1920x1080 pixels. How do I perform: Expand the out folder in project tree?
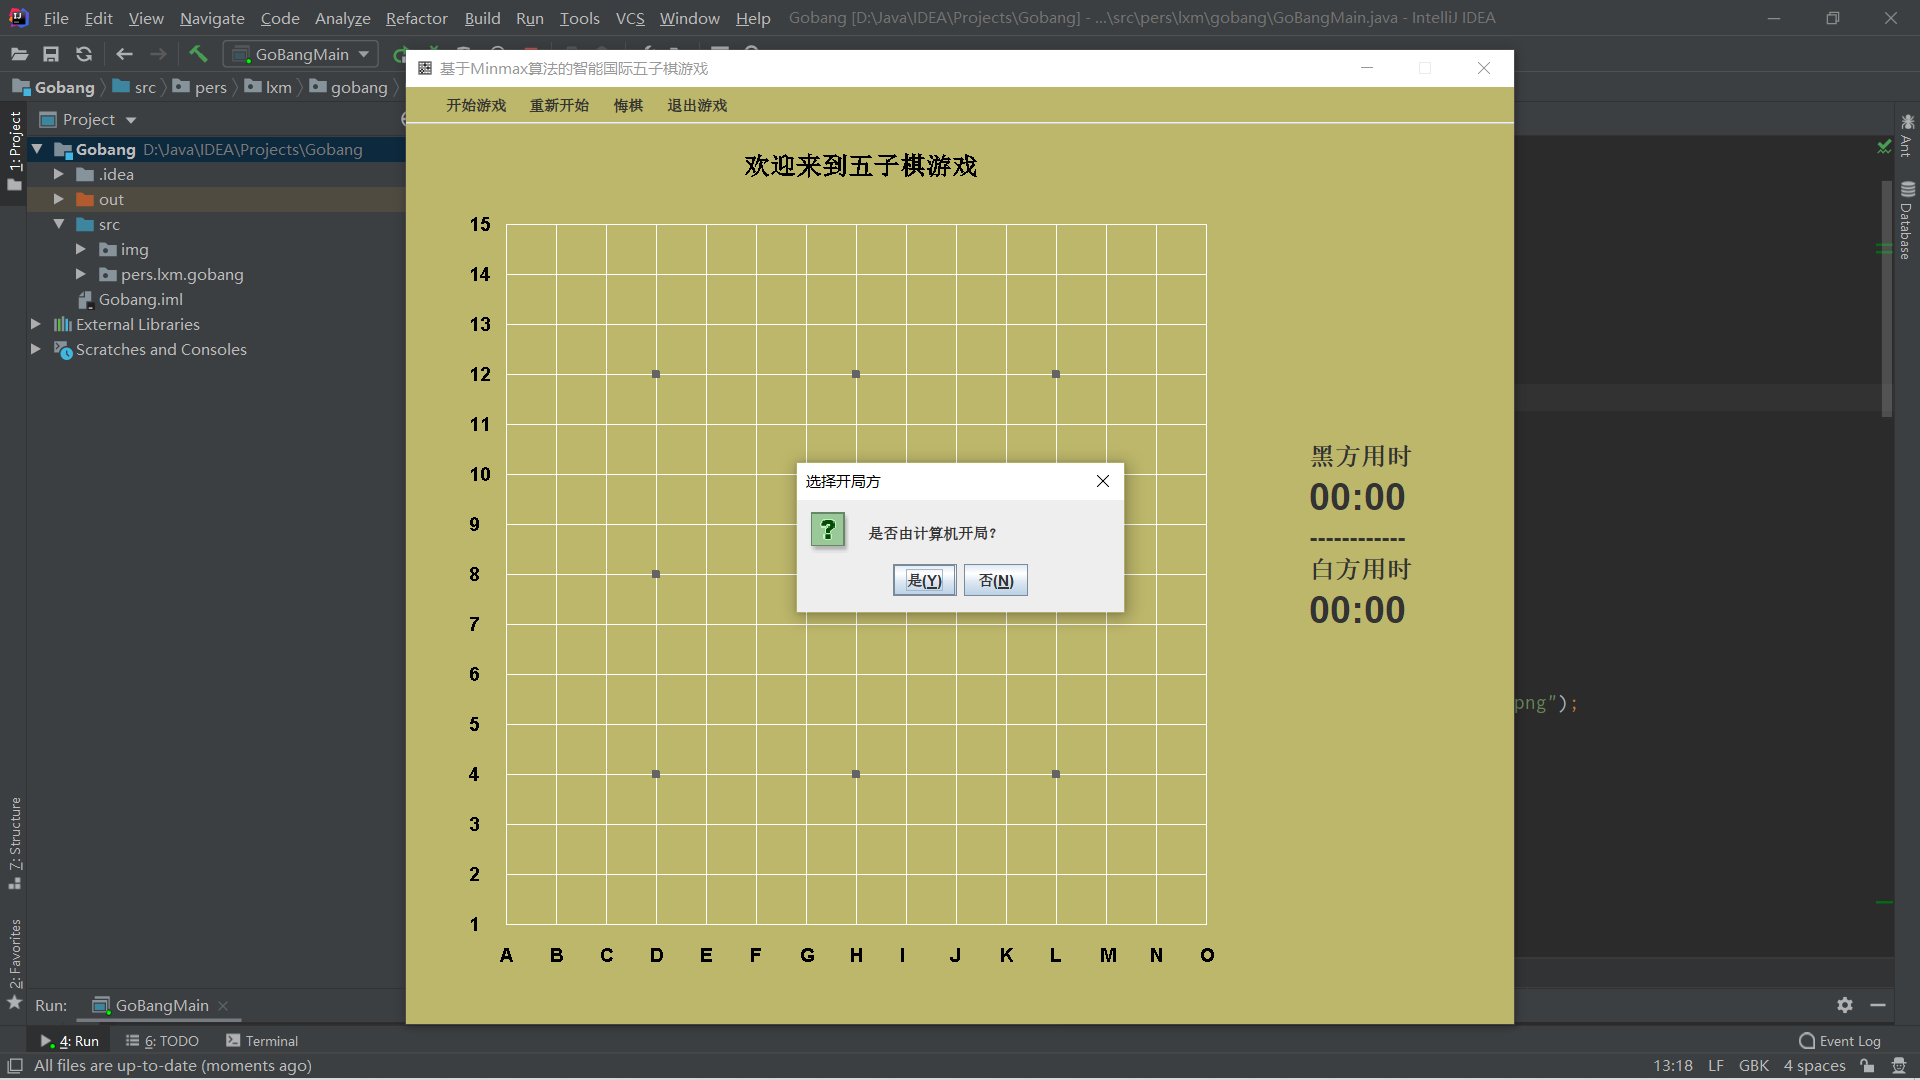[x=59, y=199]
